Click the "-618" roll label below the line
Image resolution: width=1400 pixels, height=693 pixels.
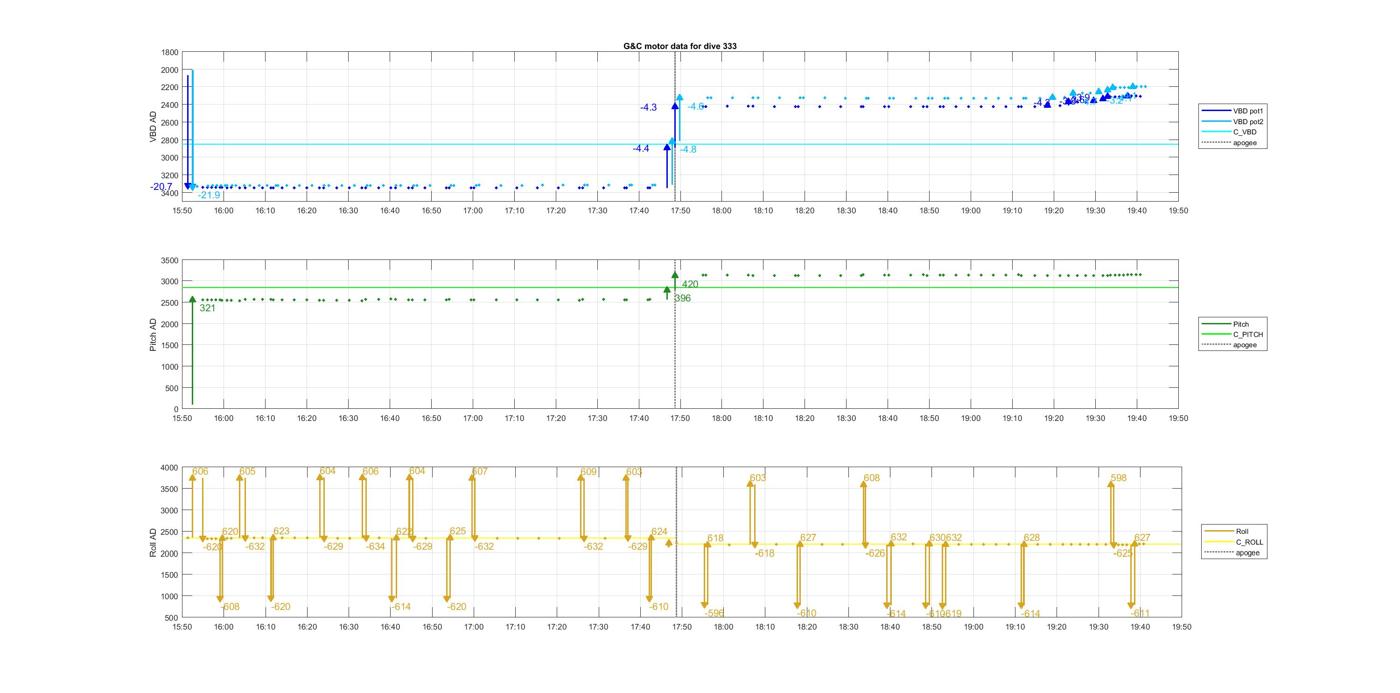point(764,553)
